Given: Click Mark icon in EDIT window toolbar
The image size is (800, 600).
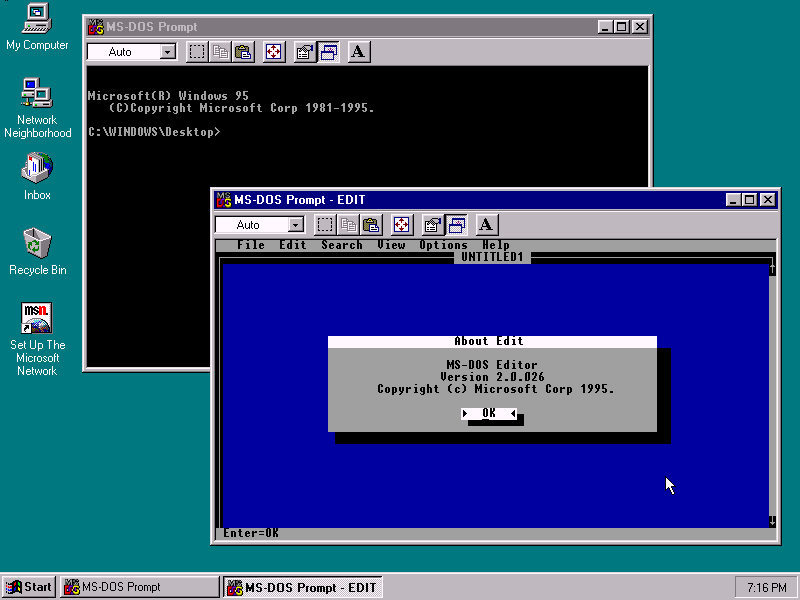Looking at the screenshot, I should 325,224.
